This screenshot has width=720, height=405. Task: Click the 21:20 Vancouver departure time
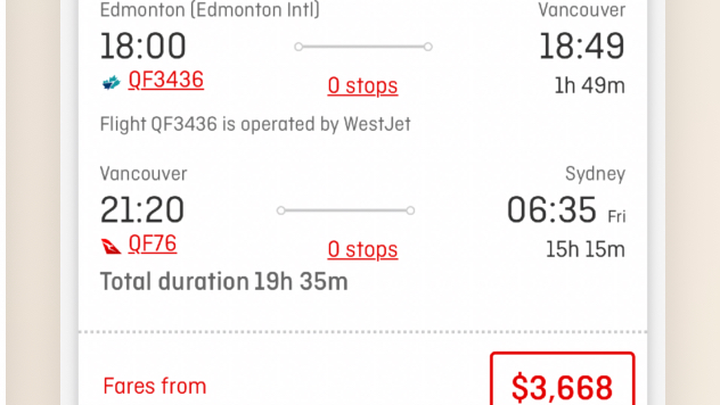coord(142,210)
